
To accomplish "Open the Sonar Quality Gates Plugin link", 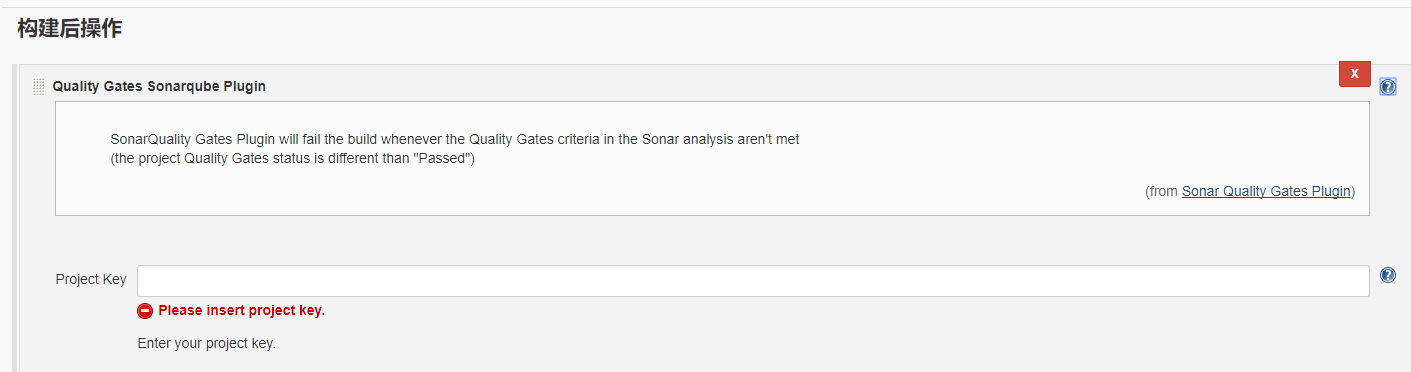I will coord(1266,191).
